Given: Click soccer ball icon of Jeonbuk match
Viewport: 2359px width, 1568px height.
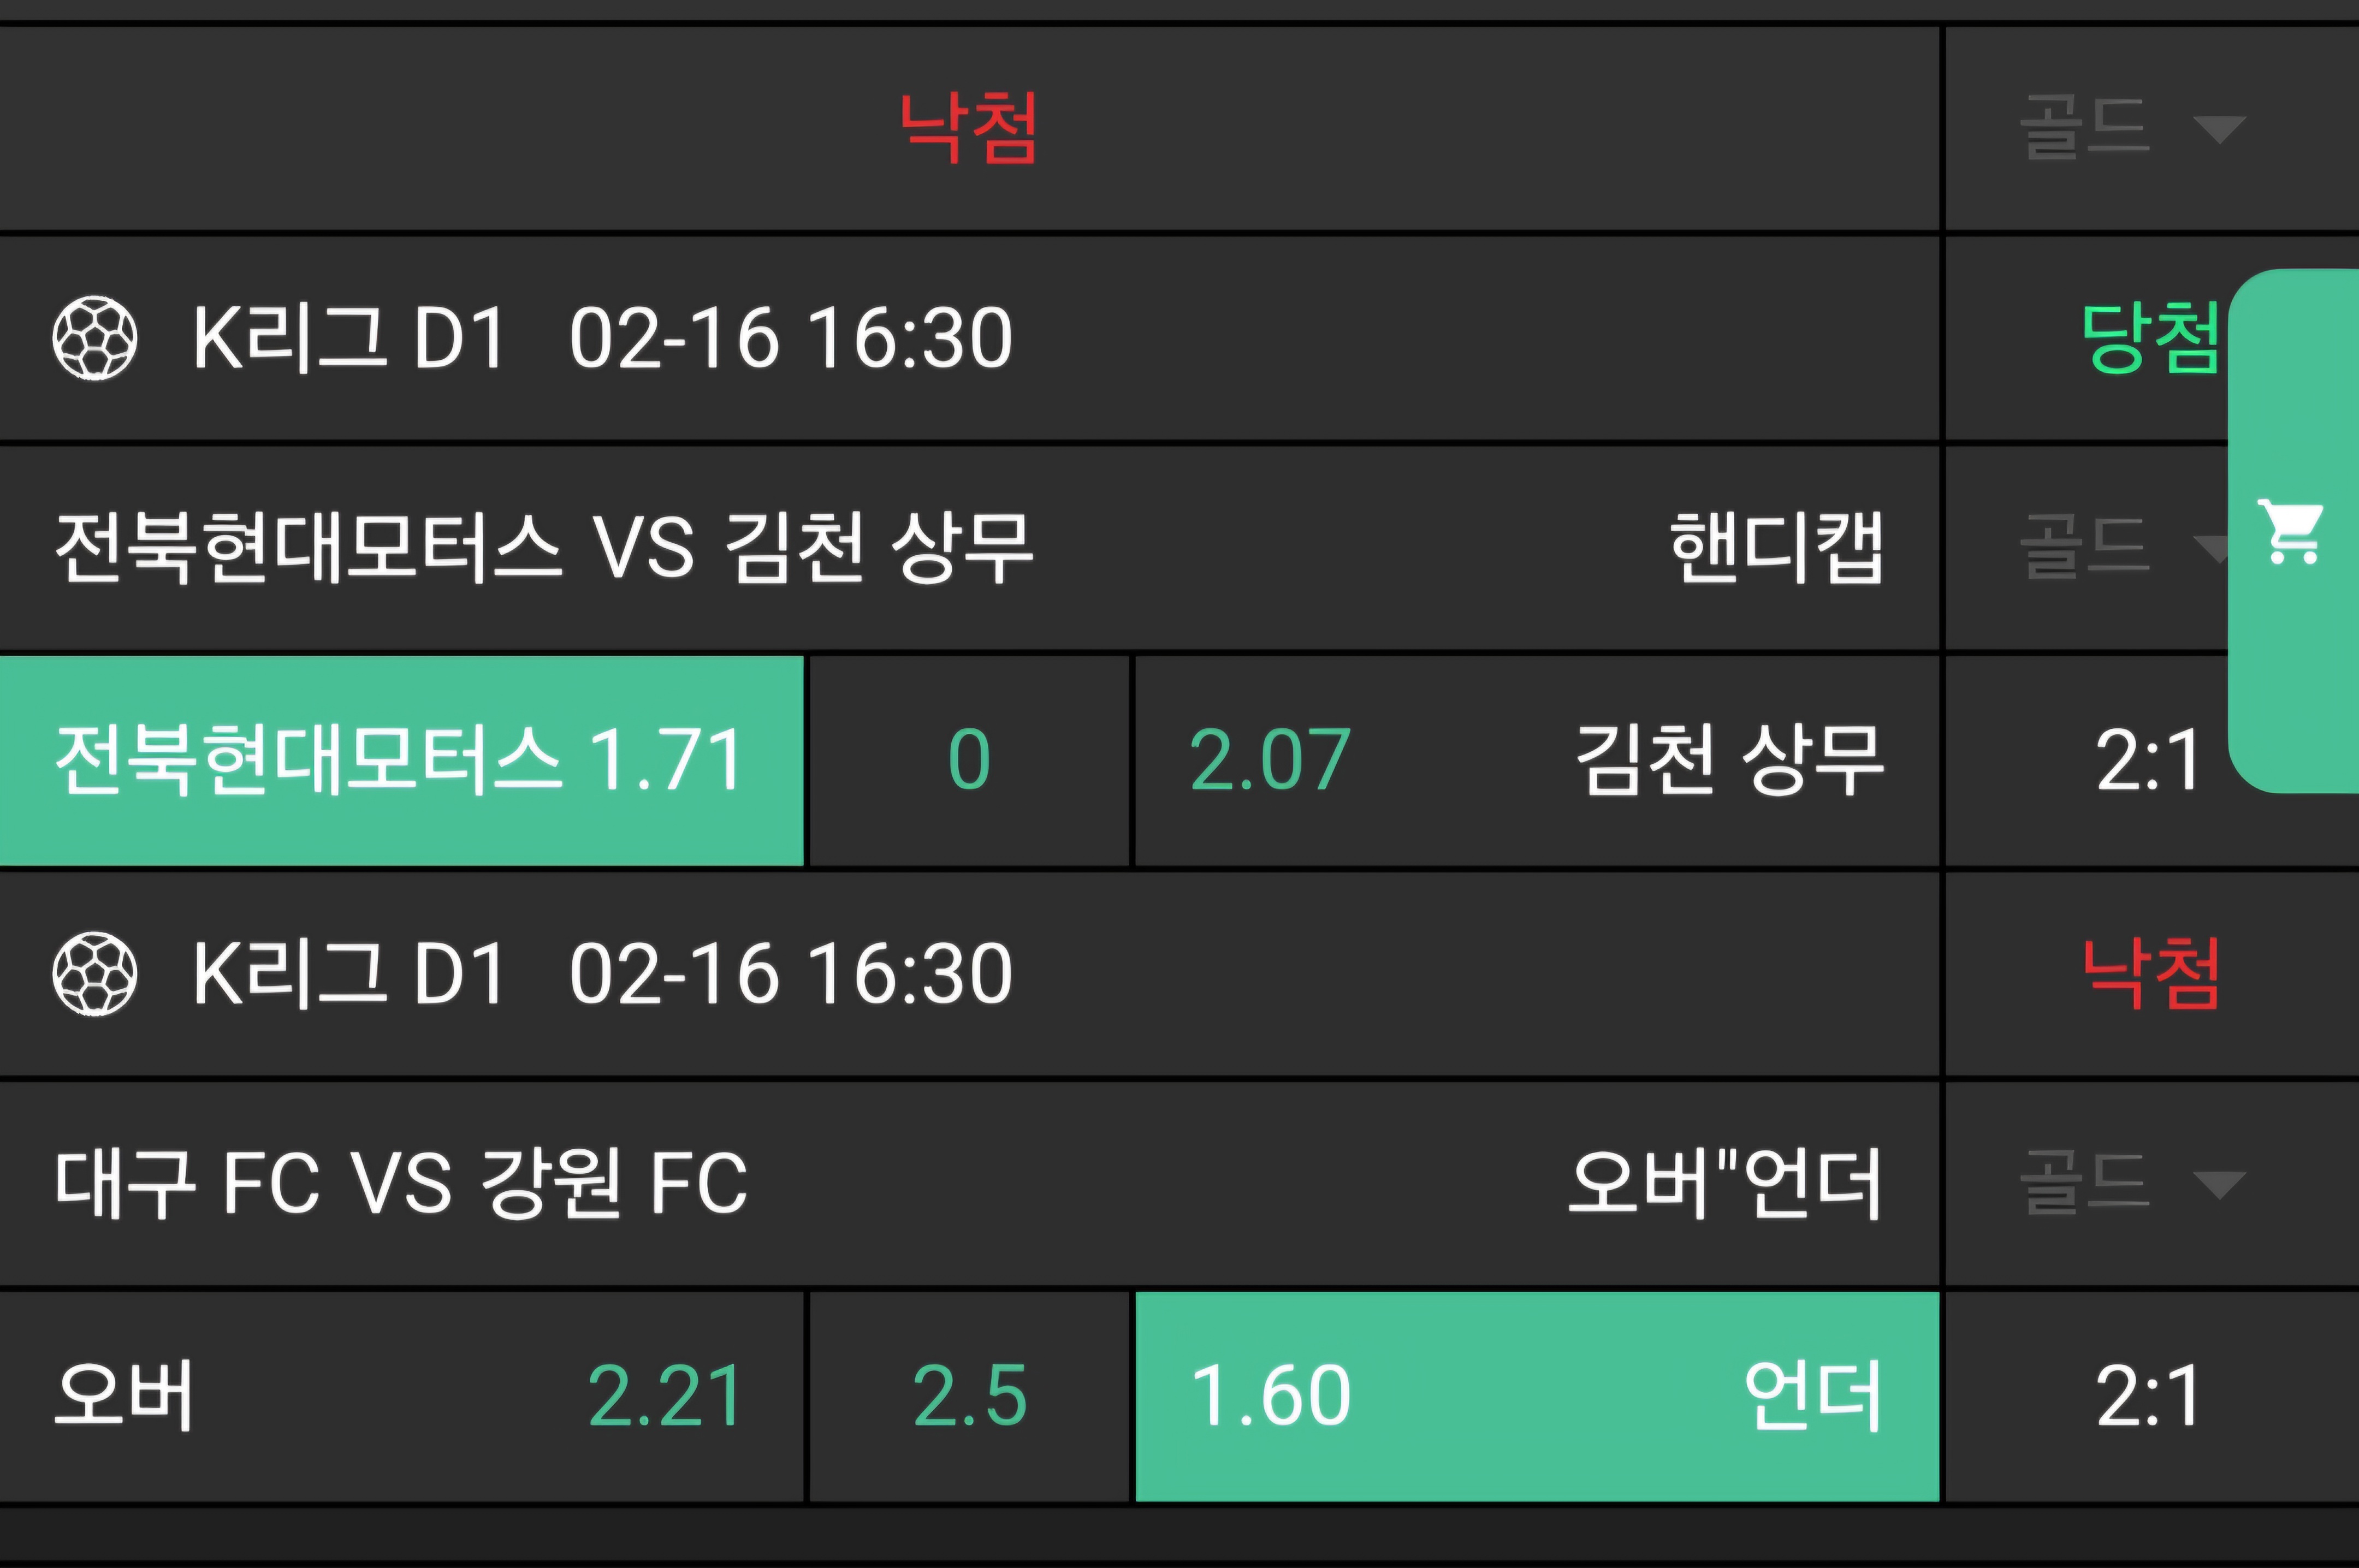Looking at the screenshot, I should 95,338.
